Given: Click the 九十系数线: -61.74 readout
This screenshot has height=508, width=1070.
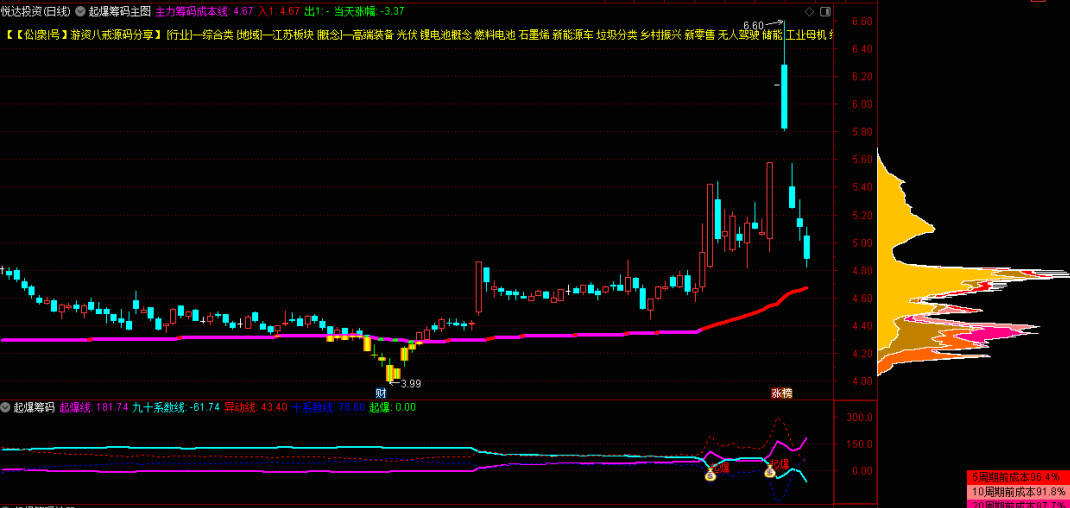Looking at the screenshot, I should [x=176, y=407].
